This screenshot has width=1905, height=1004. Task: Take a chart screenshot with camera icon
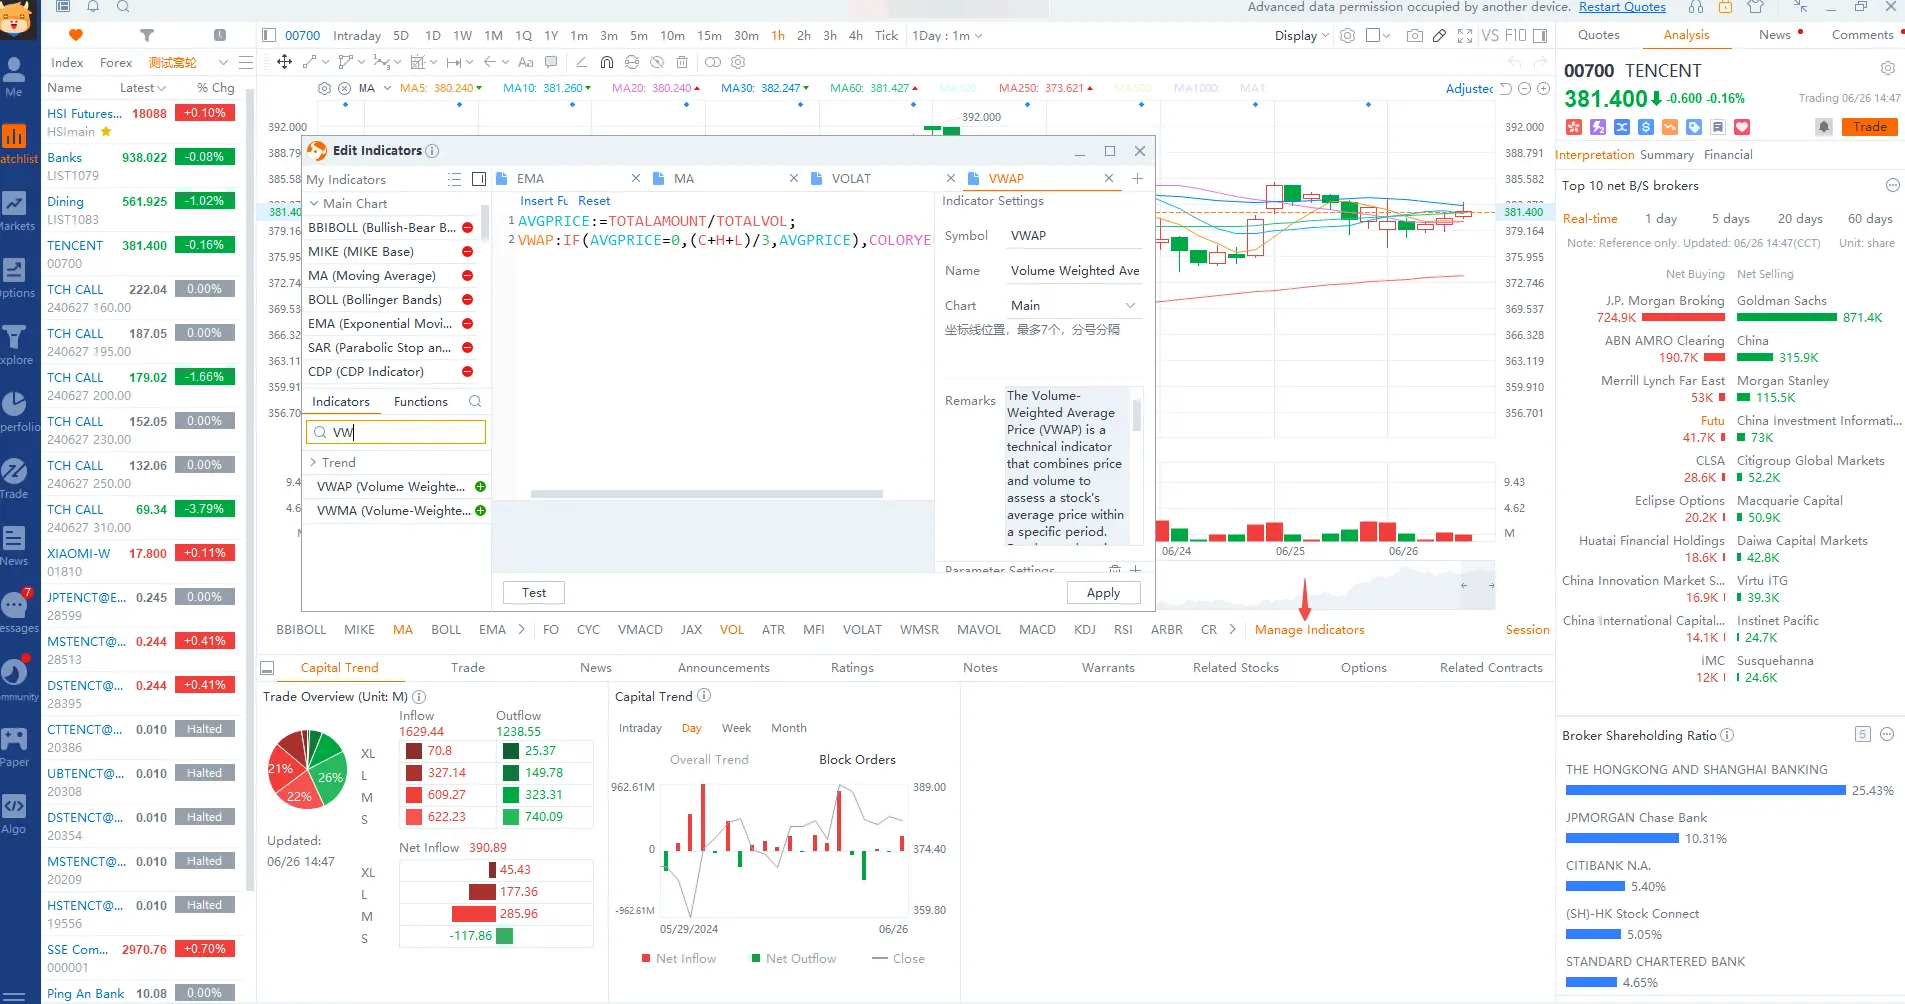[1414, 36]
